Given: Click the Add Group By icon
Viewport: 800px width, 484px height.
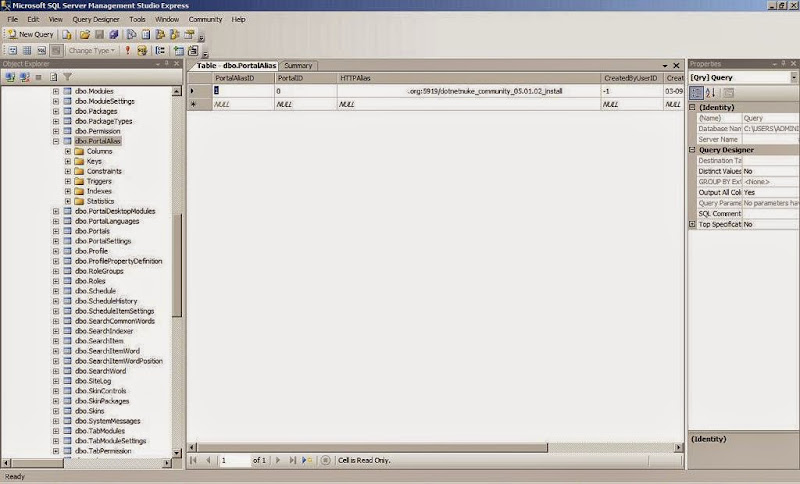Looking at the screenshot, I should 160,50.
